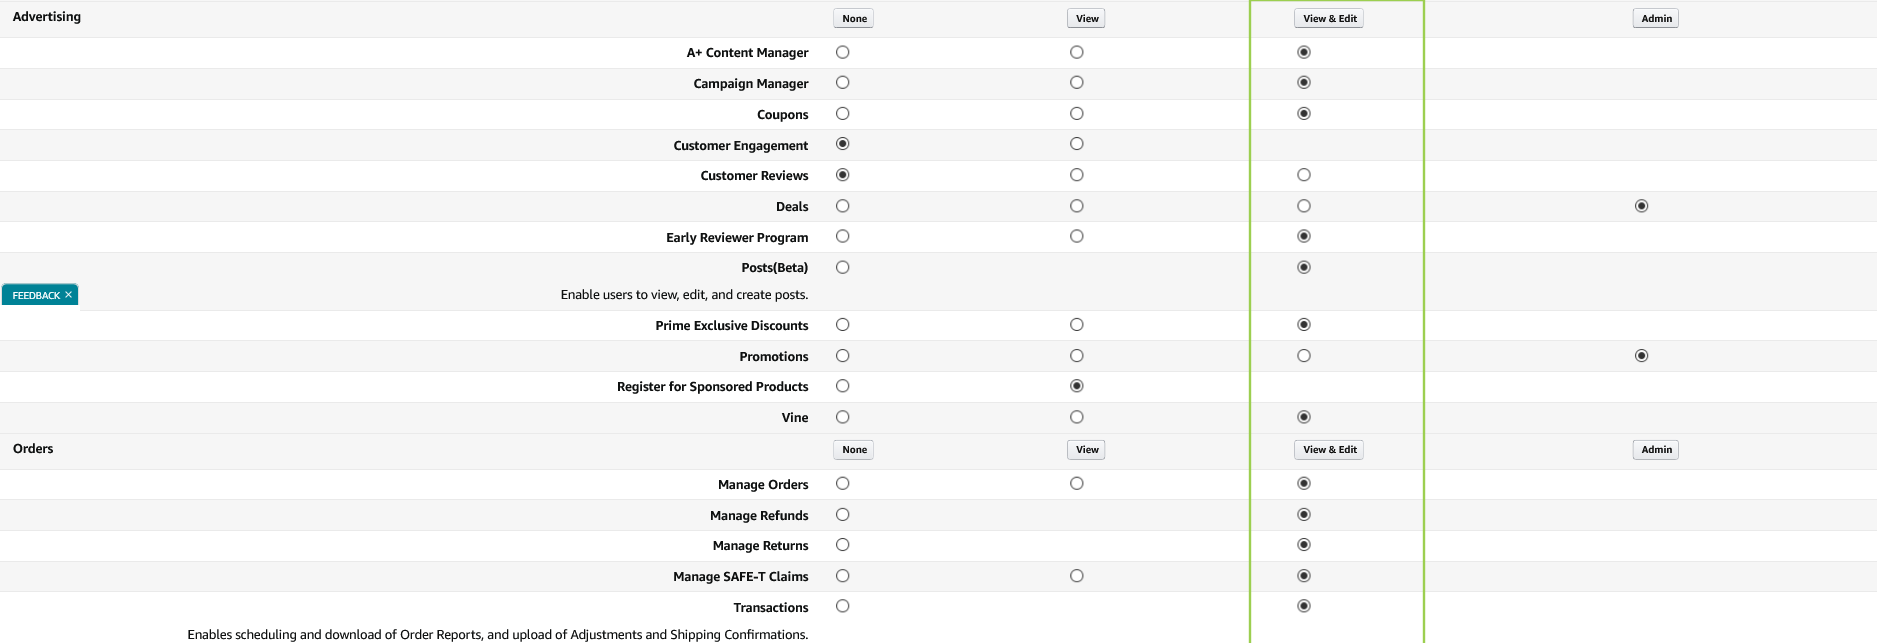Enable View & Edit for Posts(Beta)

[x=1303, y=266]
